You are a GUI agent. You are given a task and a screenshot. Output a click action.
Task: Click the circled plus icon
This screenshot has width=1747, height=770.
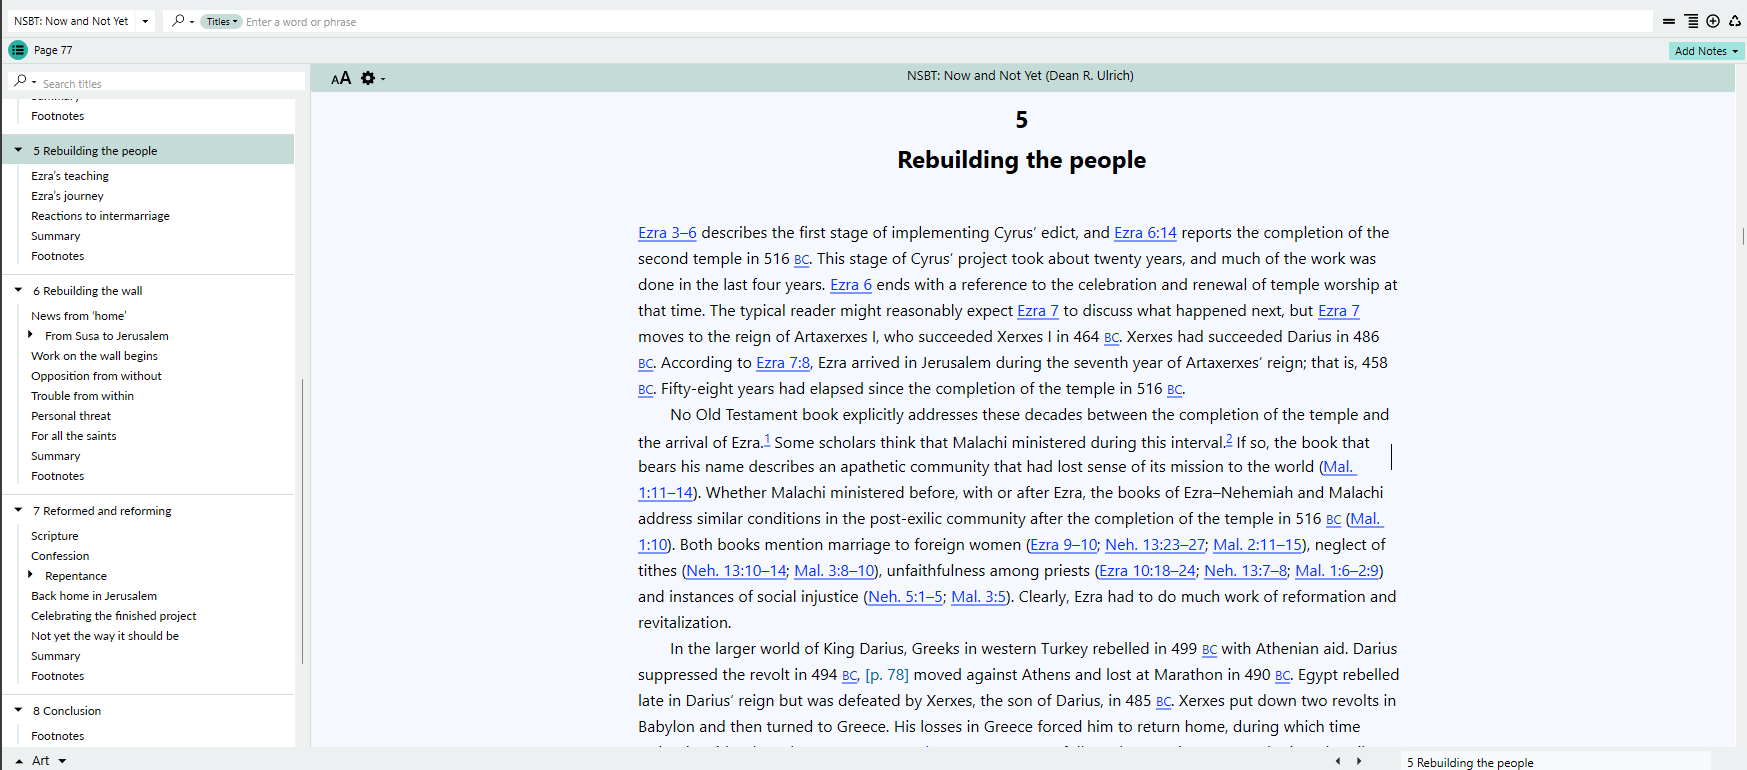point(1713,21)
